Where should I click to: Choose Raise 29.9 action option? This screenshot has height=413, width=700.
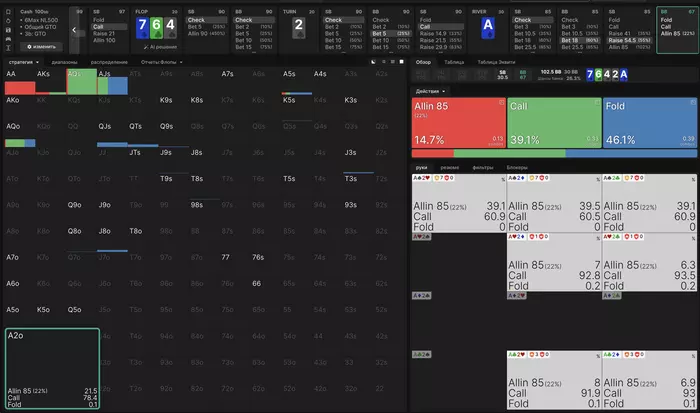coord(441,47)
